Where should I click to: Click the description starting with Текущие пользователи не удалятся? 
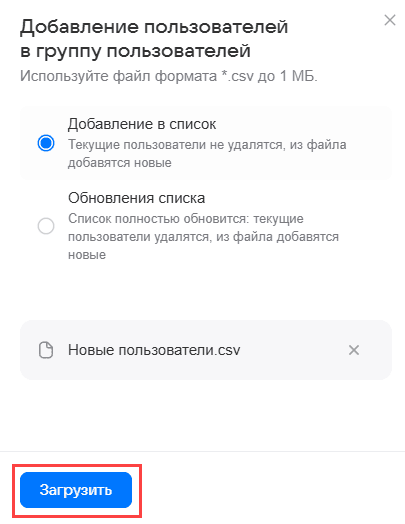tap(207, 154)
